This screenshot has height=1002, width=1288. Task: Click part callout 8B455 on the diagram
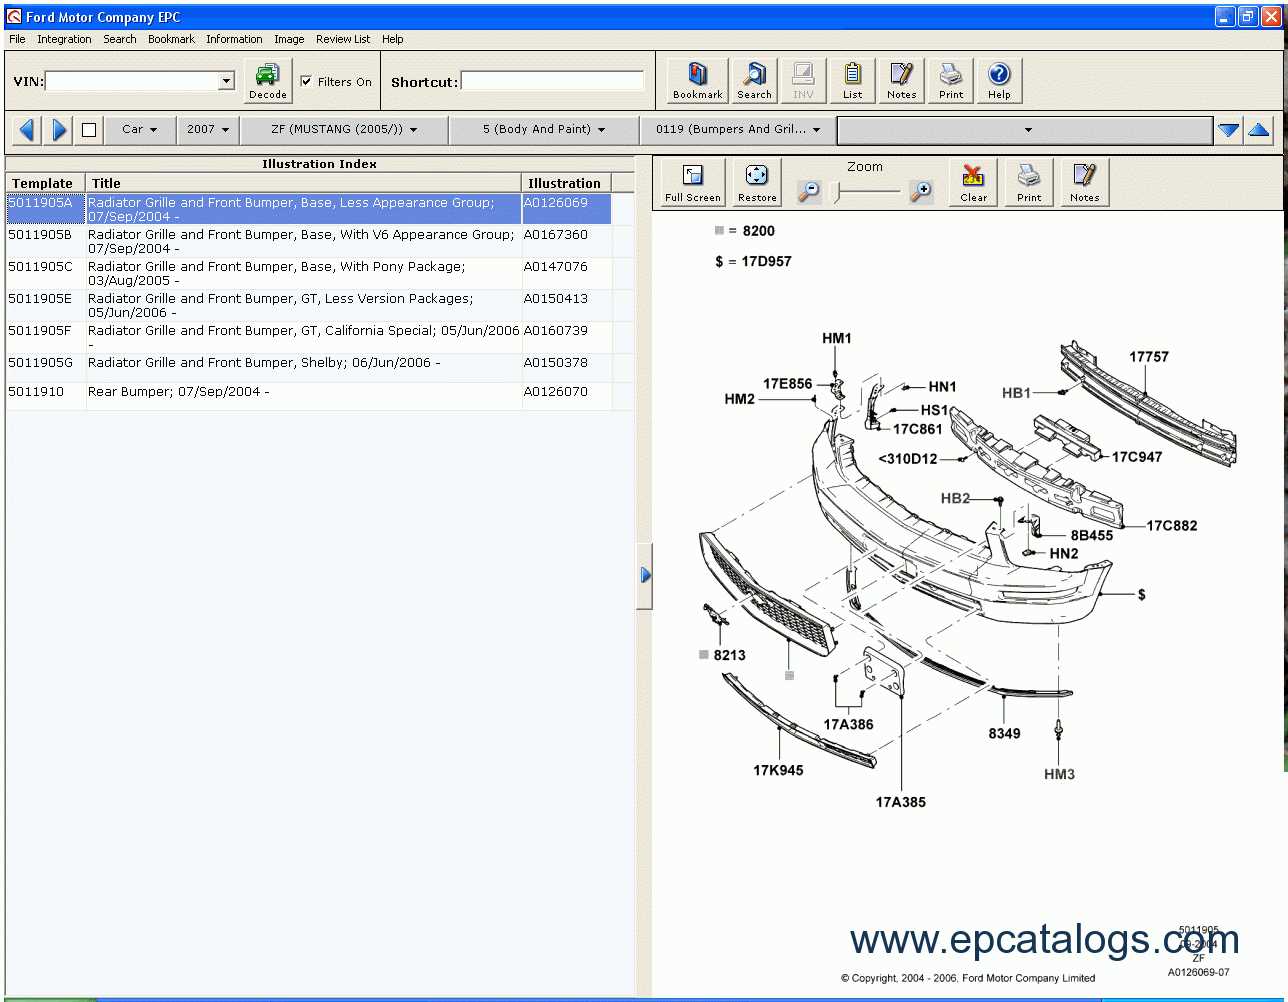1092,535
